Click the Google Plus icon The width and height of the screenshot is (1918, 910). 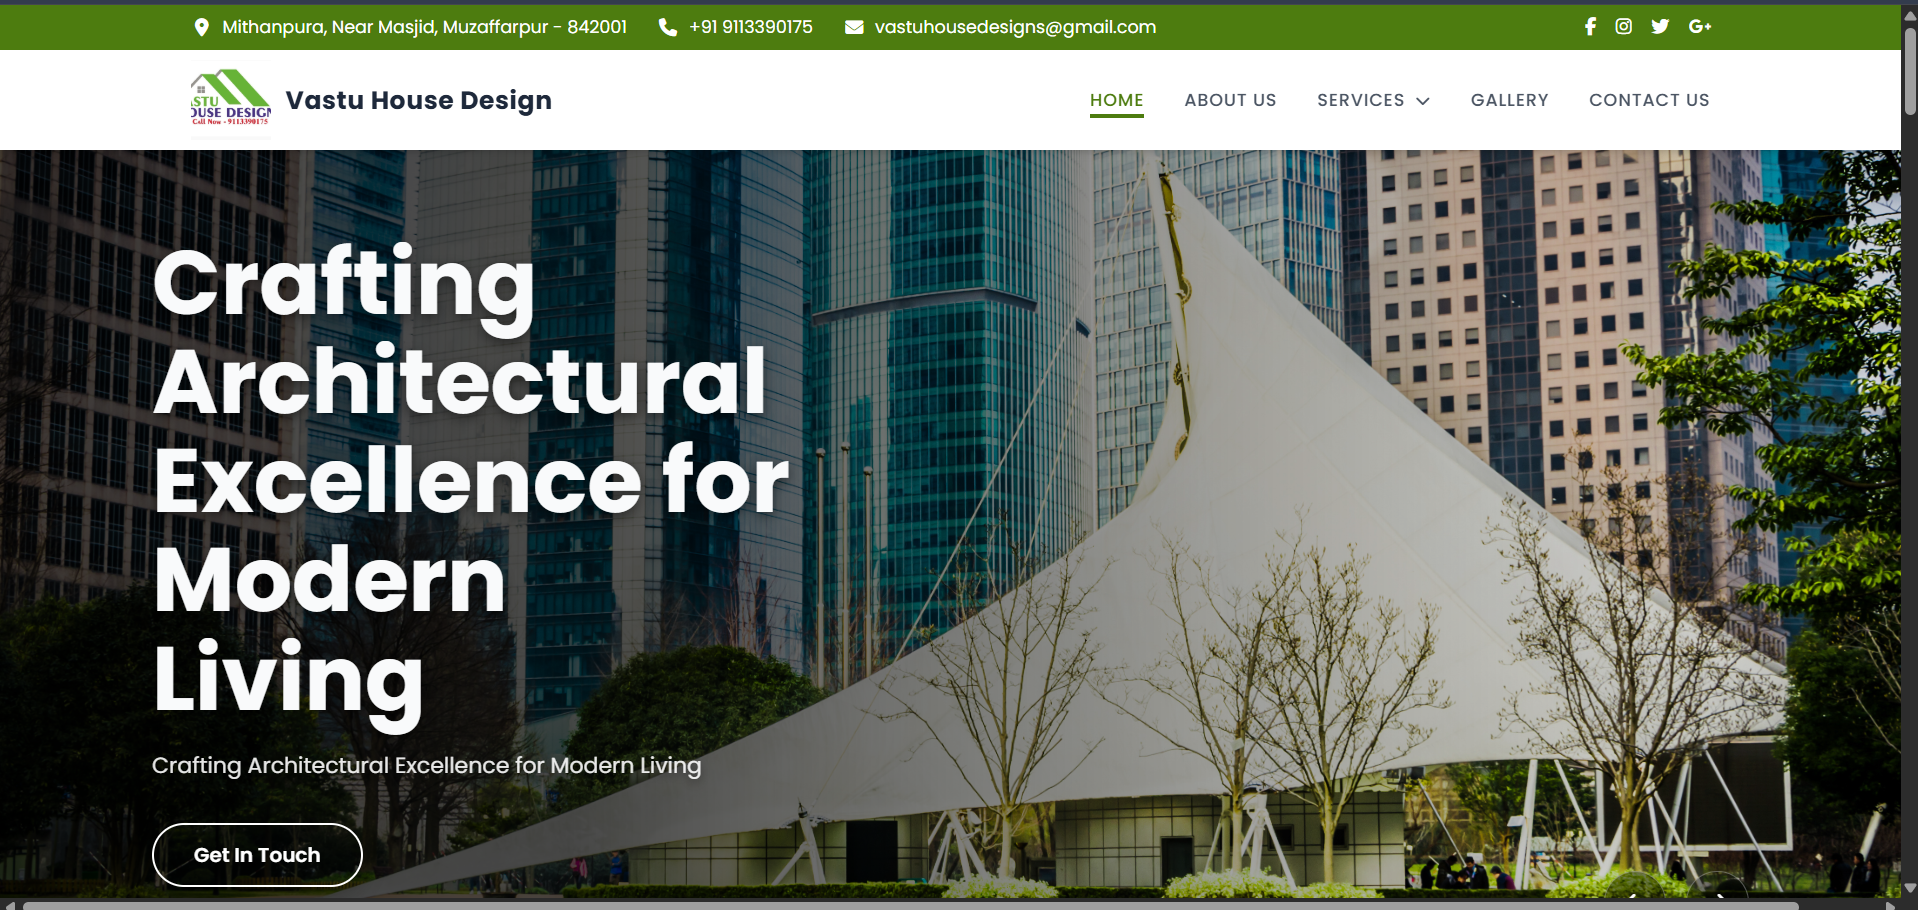(x=1699, y=27)
